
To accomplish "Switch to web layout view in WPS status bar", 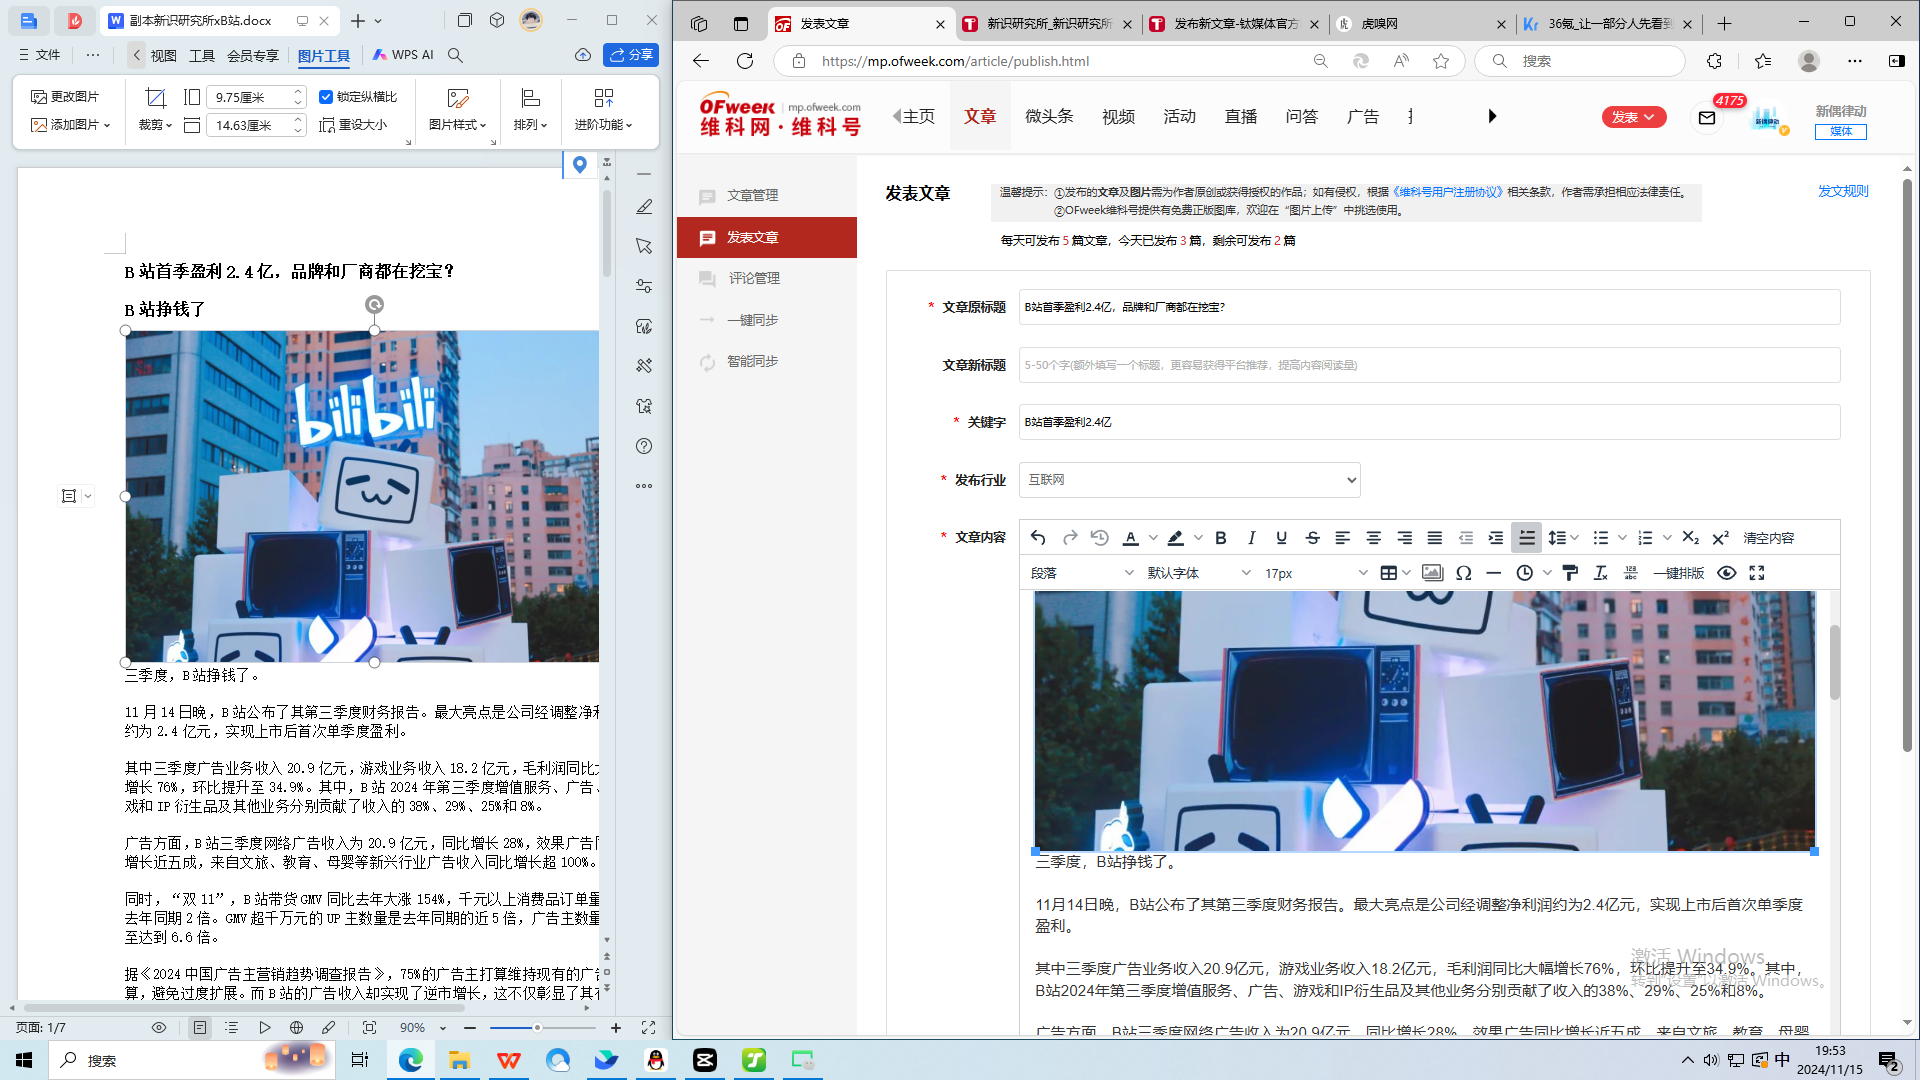I will coord(297,1028).
